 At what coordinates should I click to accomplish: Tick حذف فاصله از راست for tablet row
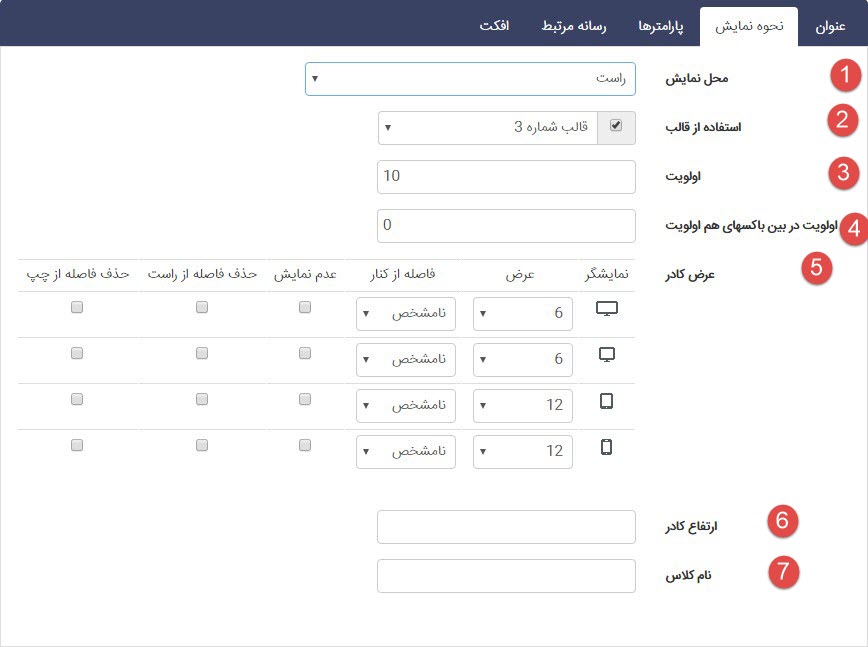point(202,400)
